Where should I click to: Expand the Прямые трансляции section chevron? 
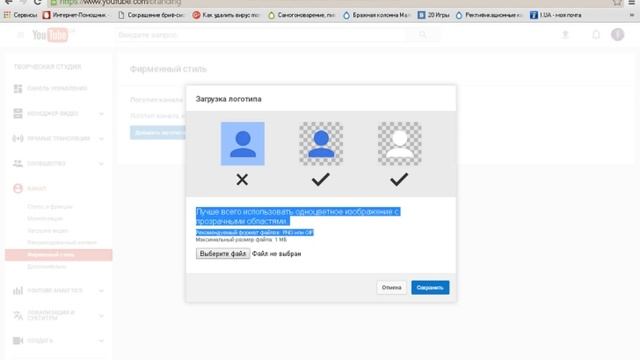click(101, 138)
